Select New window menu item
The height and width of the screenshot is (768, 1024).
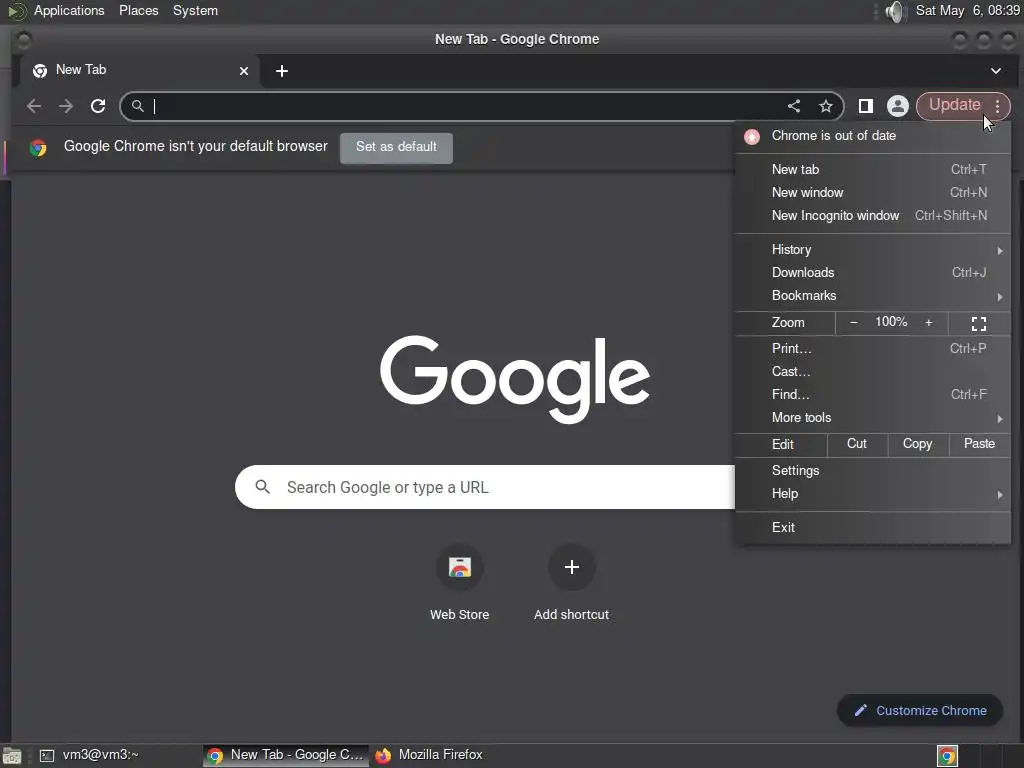(x=872, y=192)
